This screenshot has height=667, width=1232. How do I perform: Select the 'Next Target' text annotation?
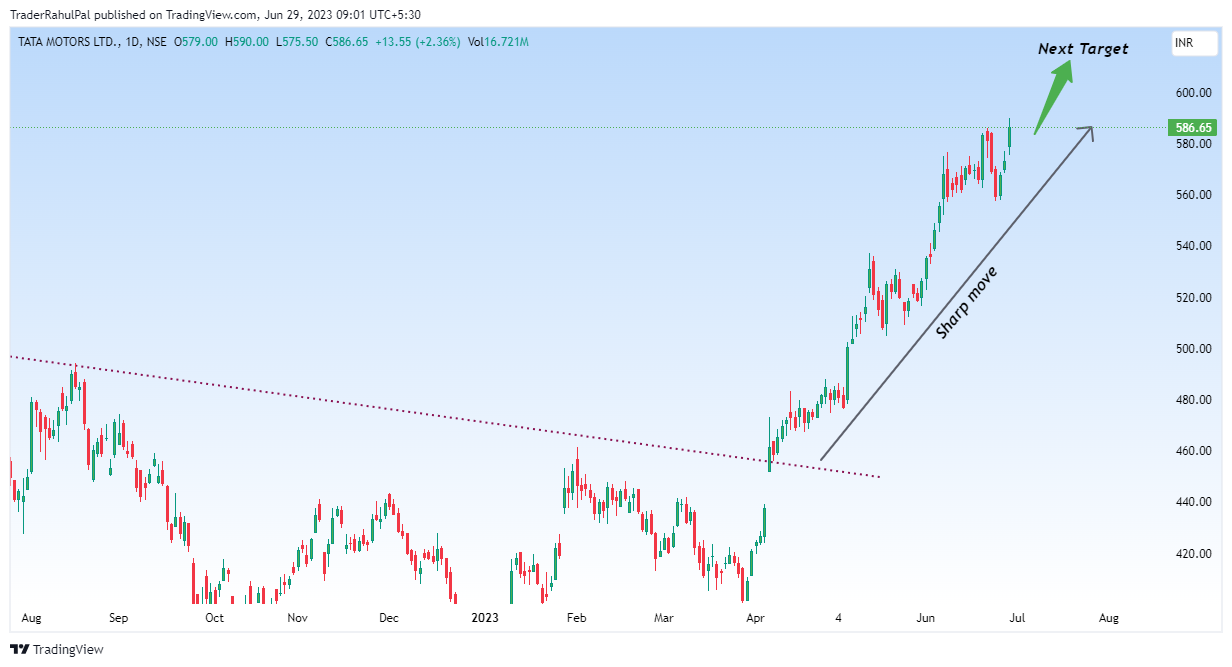(x=1083, y=48)
